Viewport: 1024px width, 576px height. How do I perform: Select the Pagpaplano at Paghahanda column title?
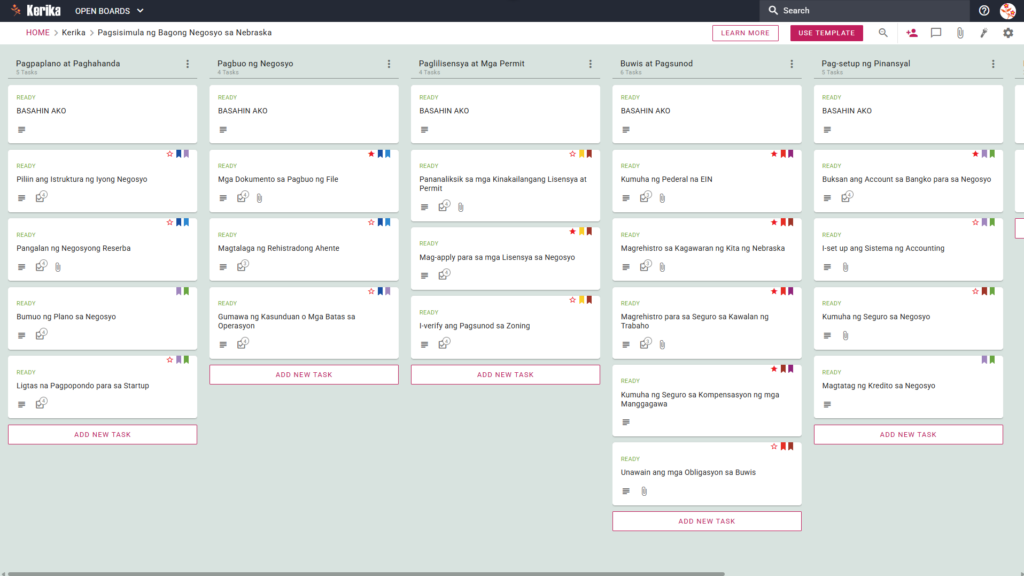(68, 63)
